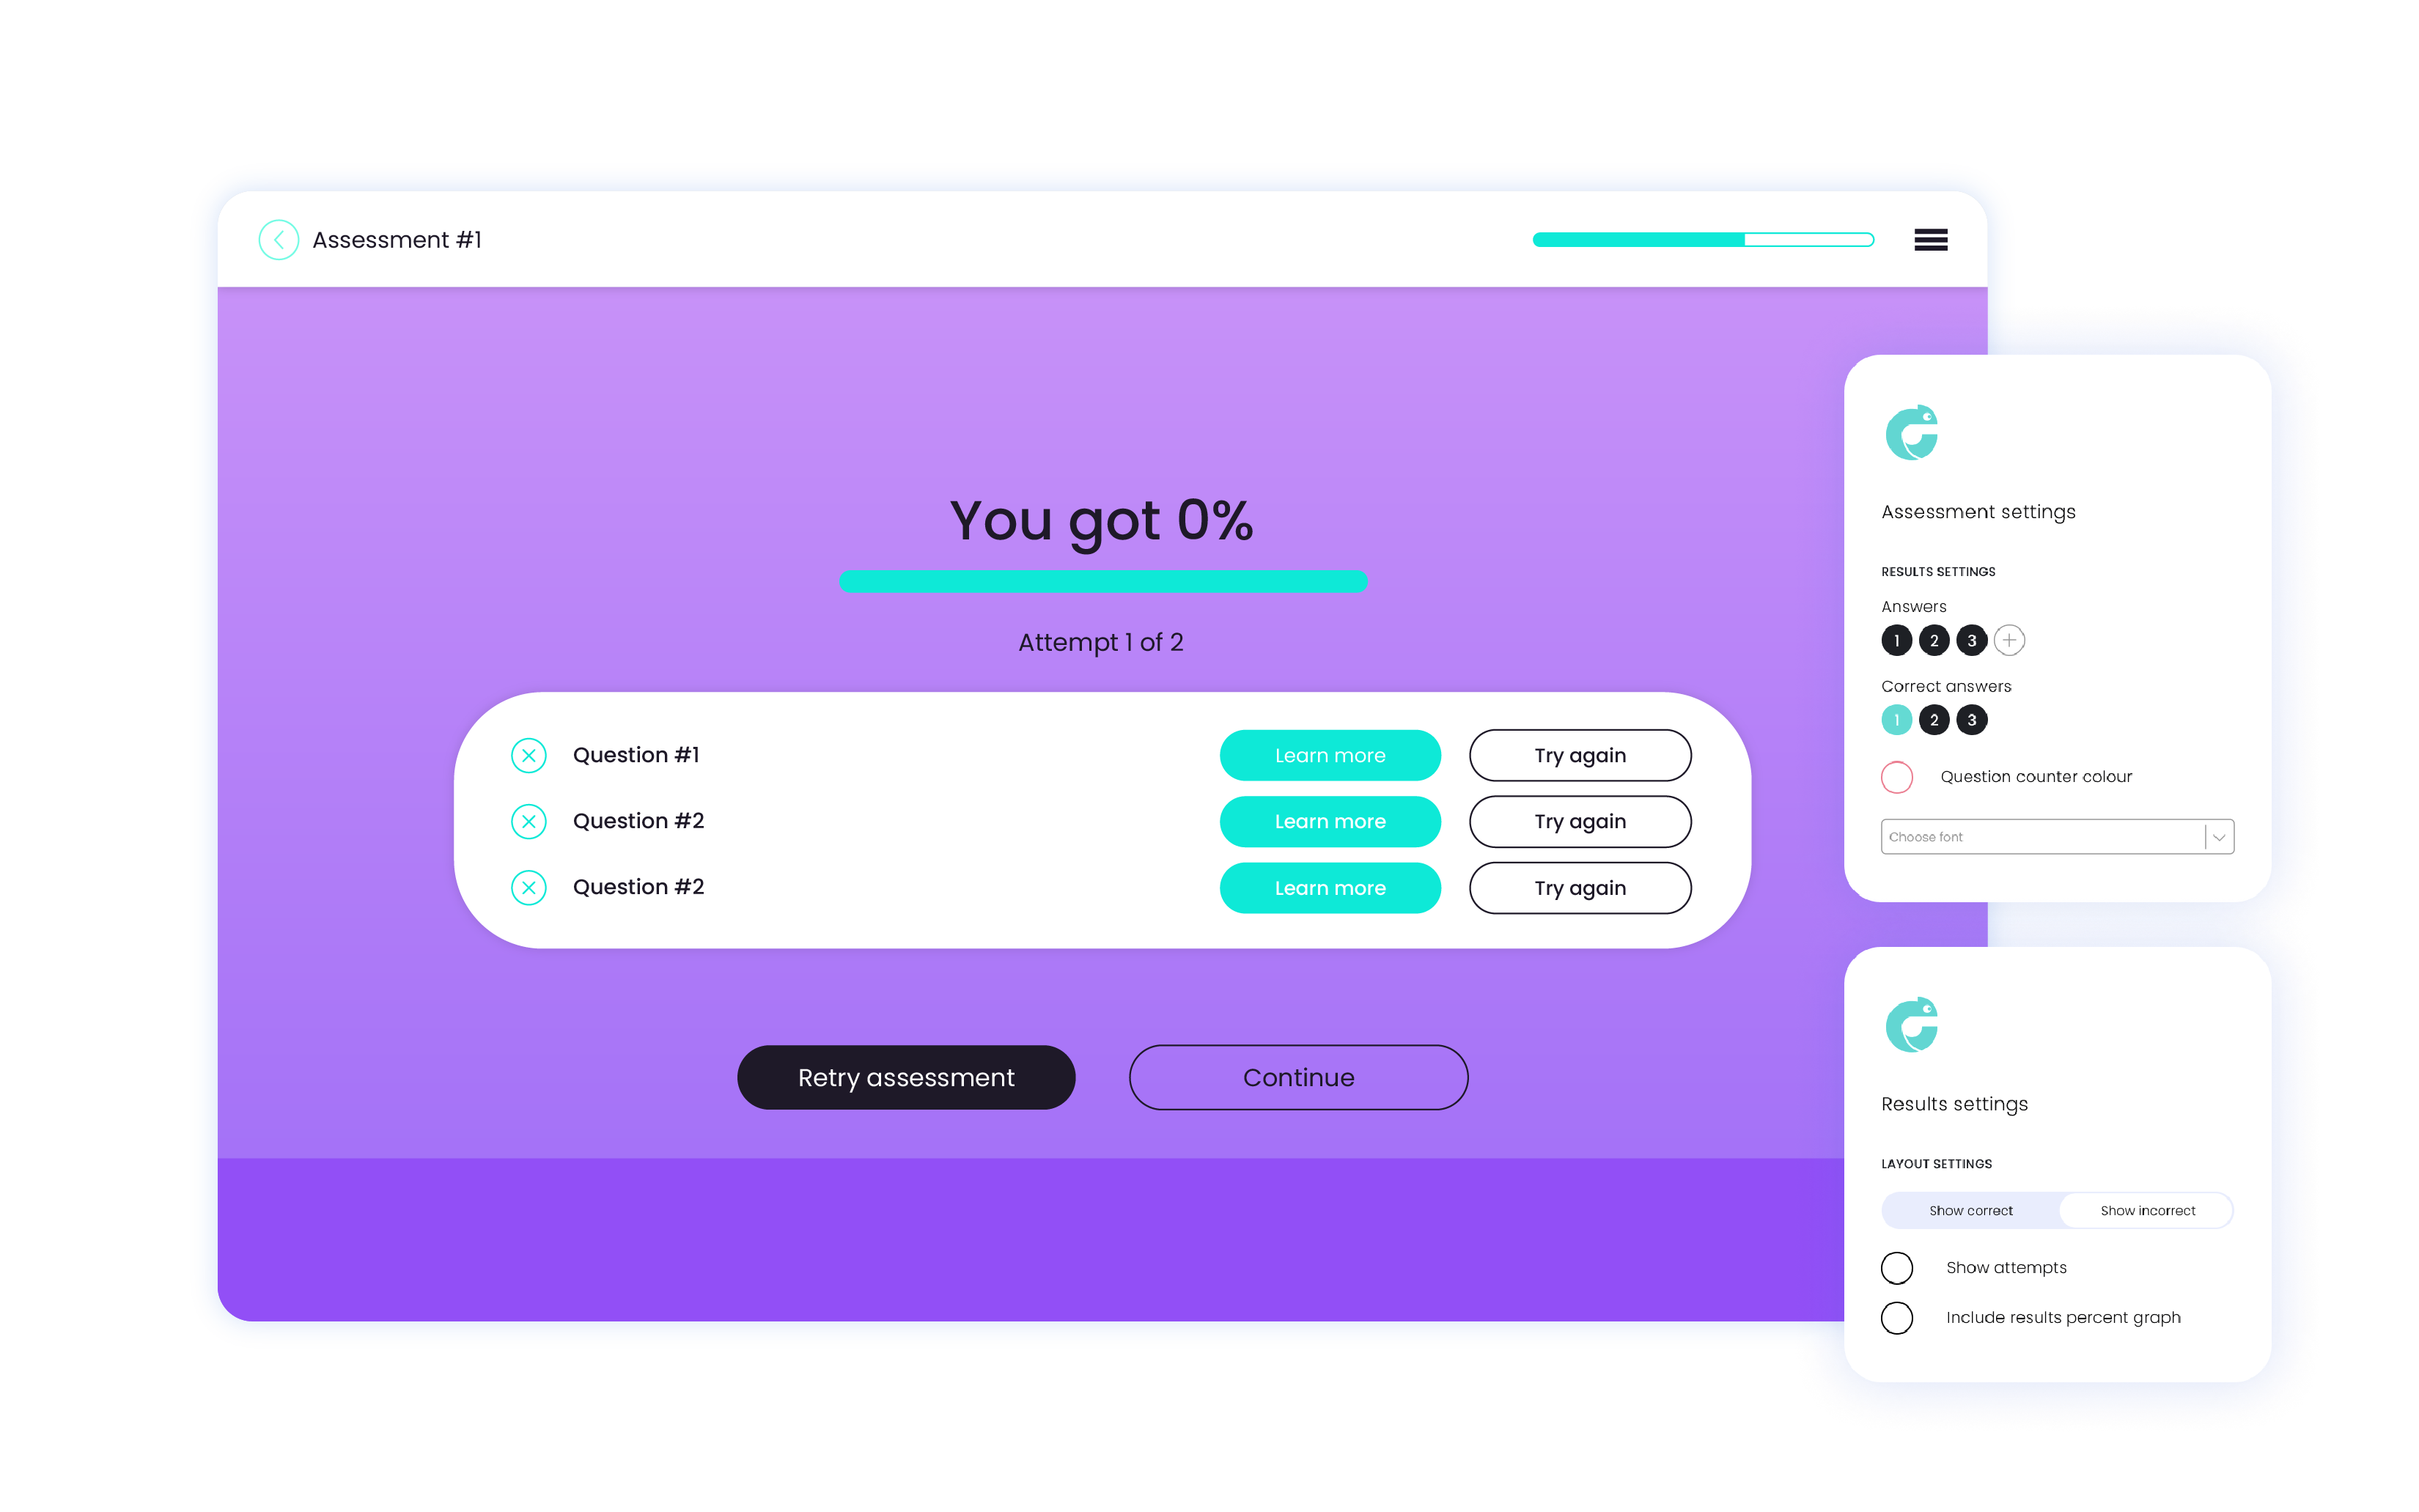Viewport: 2419px width, 1512px height.
Task: Click the X icon next to third question
Action: [x=529, y=887]
